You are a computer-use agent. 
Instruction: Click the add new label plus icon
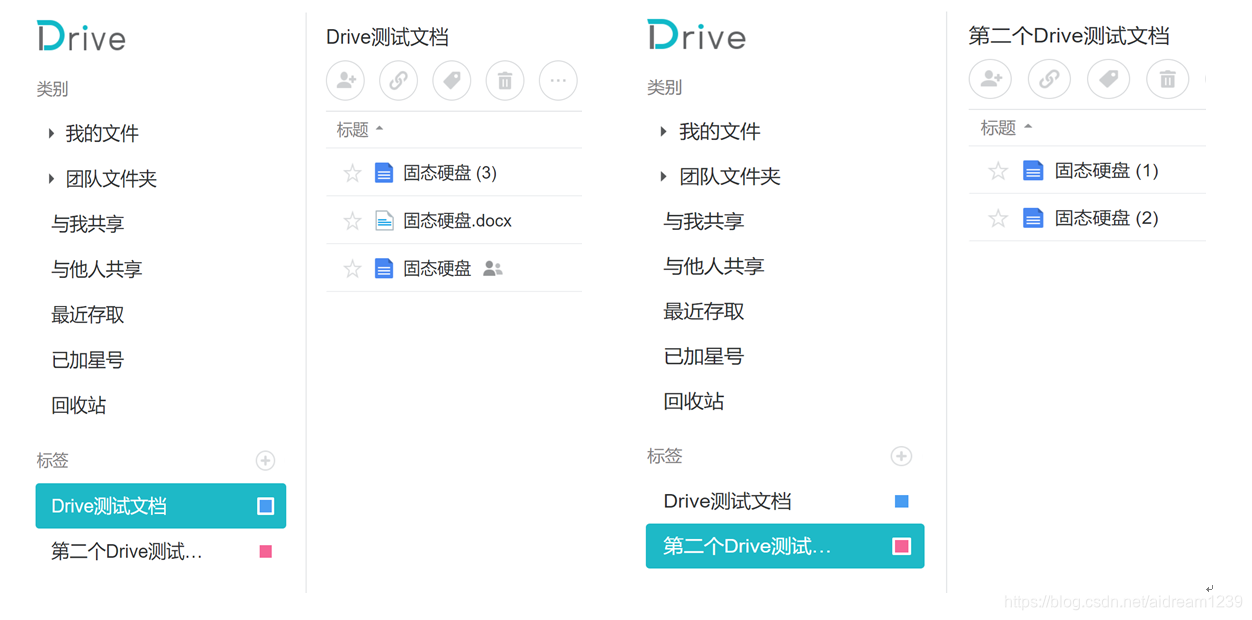point(265,460)
